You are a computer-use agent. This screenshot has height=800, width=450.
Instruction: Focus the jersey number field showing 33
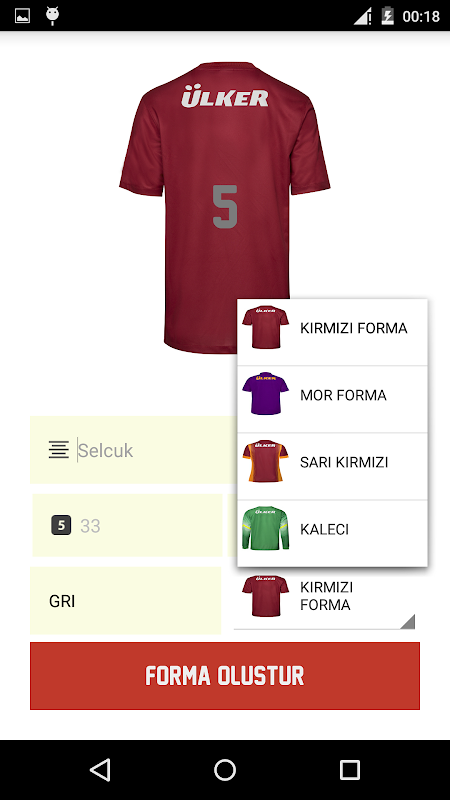click(x=127, y=525)
